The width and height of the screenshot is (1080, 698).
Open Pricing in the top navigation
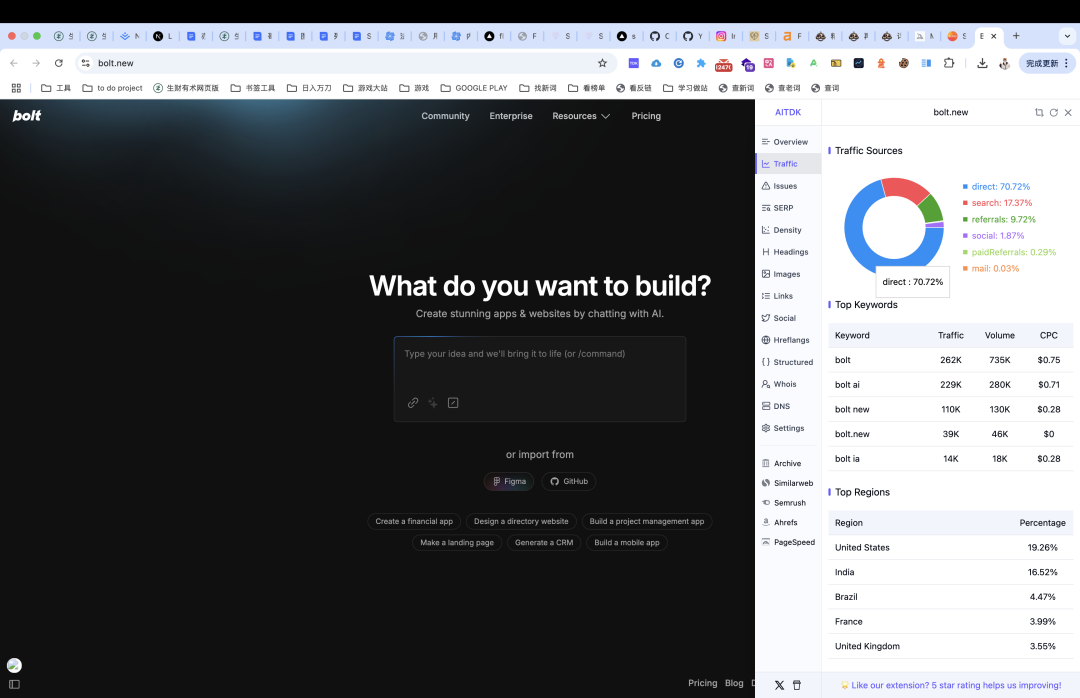point(646,116)
